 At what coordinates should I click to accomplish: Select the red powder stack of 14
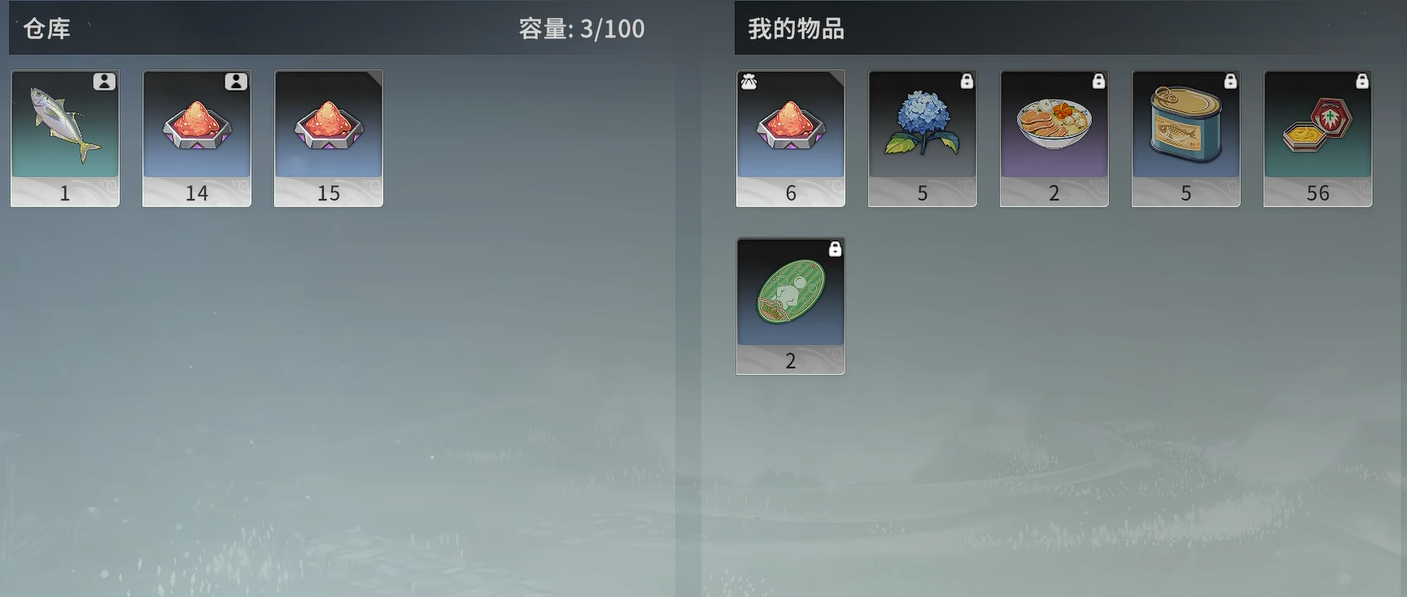point(197,138)
